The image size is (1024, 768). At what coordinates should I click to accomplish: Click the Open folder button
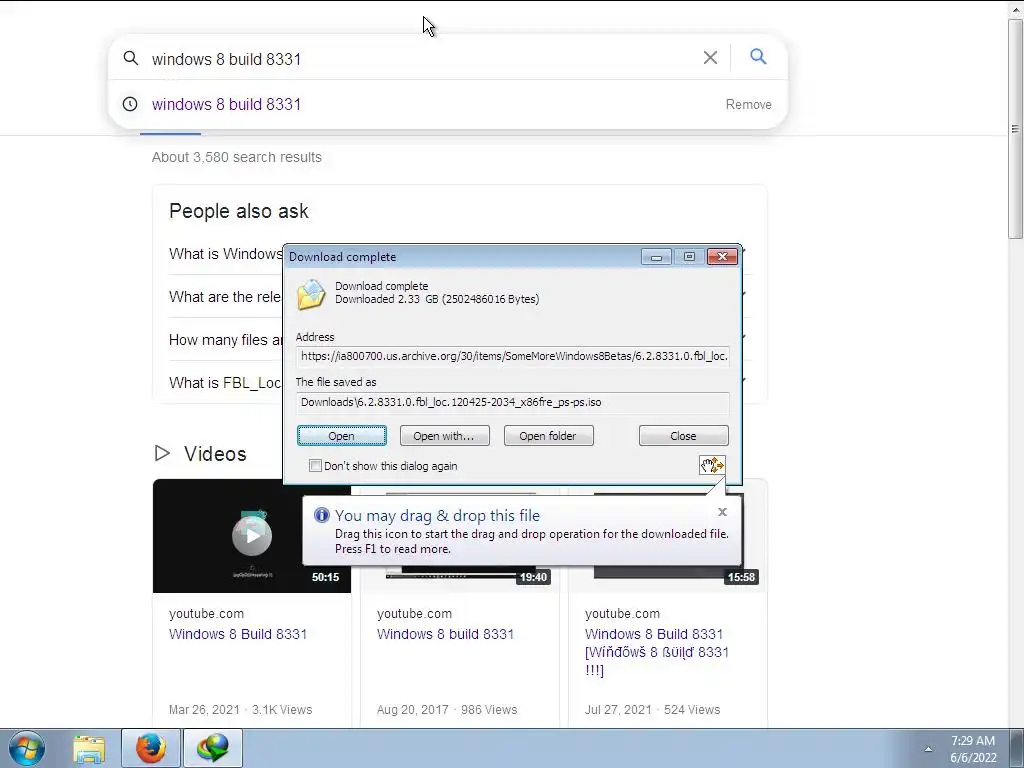549,436
